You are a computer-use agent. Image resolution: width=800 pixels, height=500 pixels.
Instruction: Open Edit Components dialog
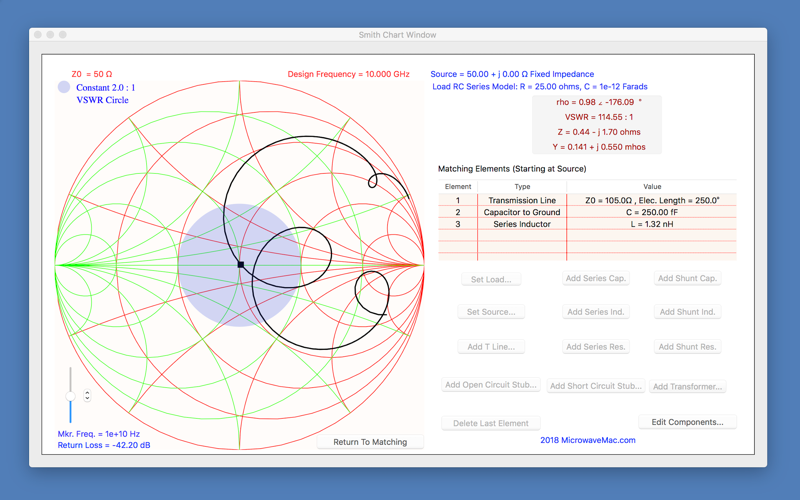click(687, 422)
